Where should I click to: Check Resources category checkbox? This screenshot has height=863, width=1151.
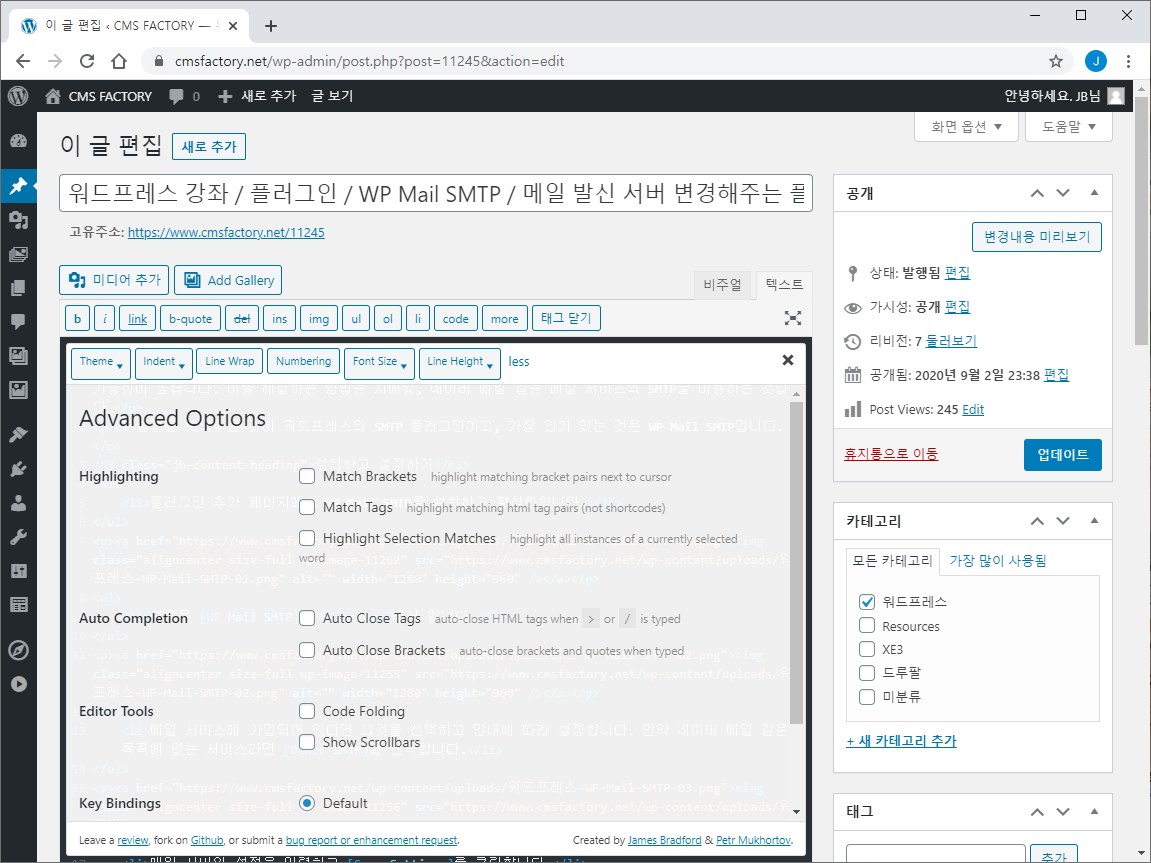[x=867, y=625]
